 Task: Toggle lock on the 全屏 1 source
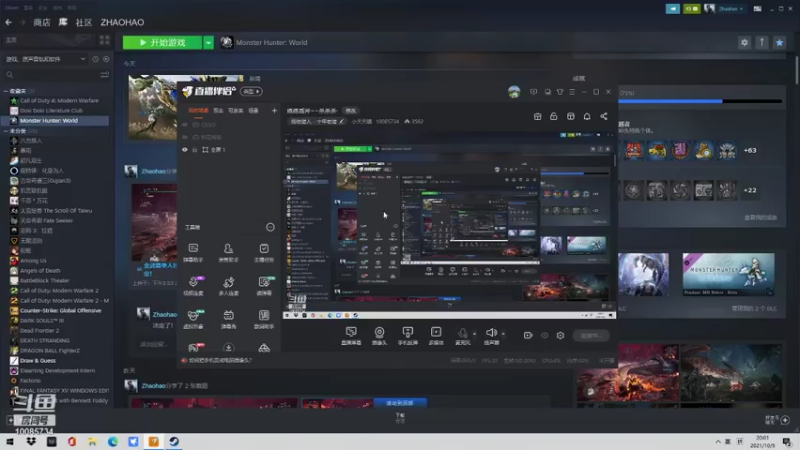click(x=194, y=149)
